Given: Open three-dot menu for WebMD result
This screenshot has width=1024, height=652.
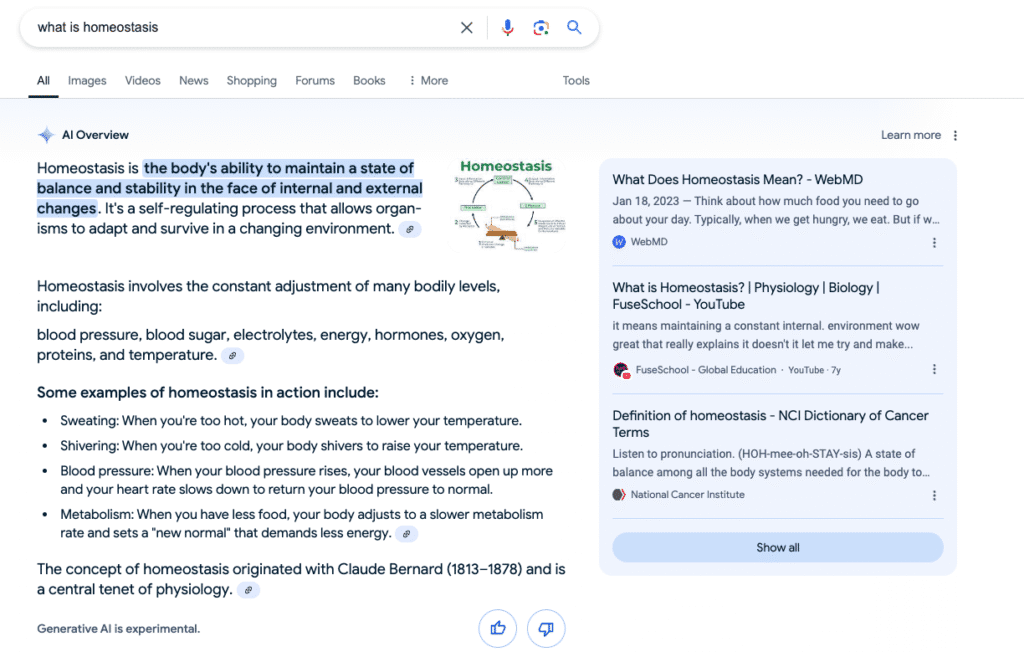Looking at the screenshot, I should point(934,243).
